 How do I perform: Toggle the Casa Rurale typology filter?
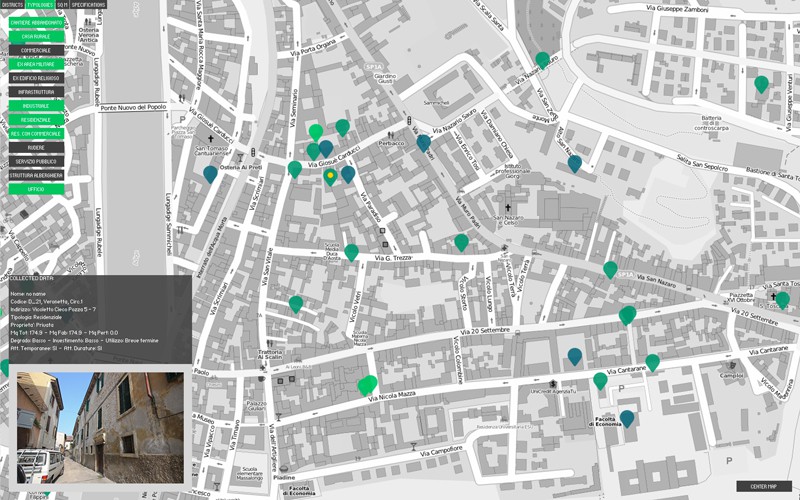click(36, 37)
